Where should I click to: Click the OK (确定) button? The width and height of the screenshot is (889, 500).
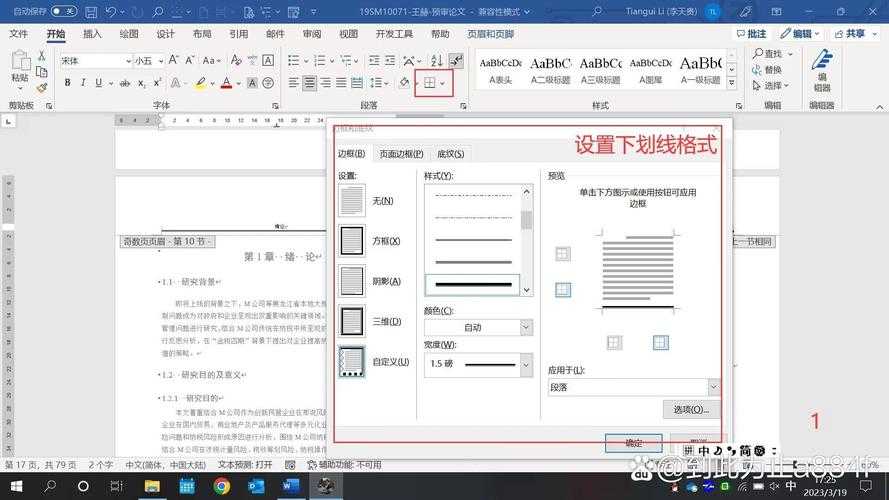[633, 443]
